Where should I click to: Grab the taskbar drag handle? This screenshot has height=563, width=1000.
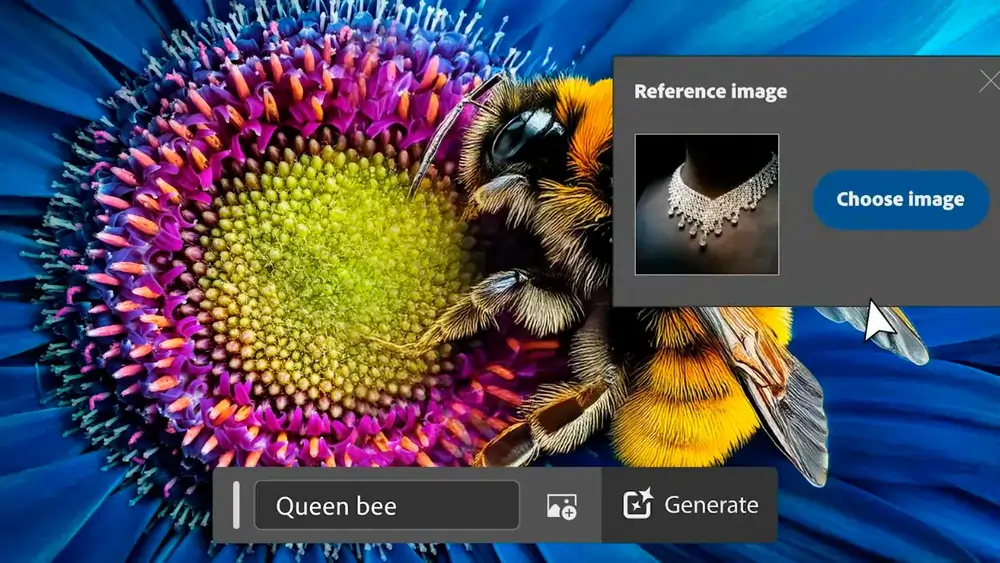click(236, 505)
